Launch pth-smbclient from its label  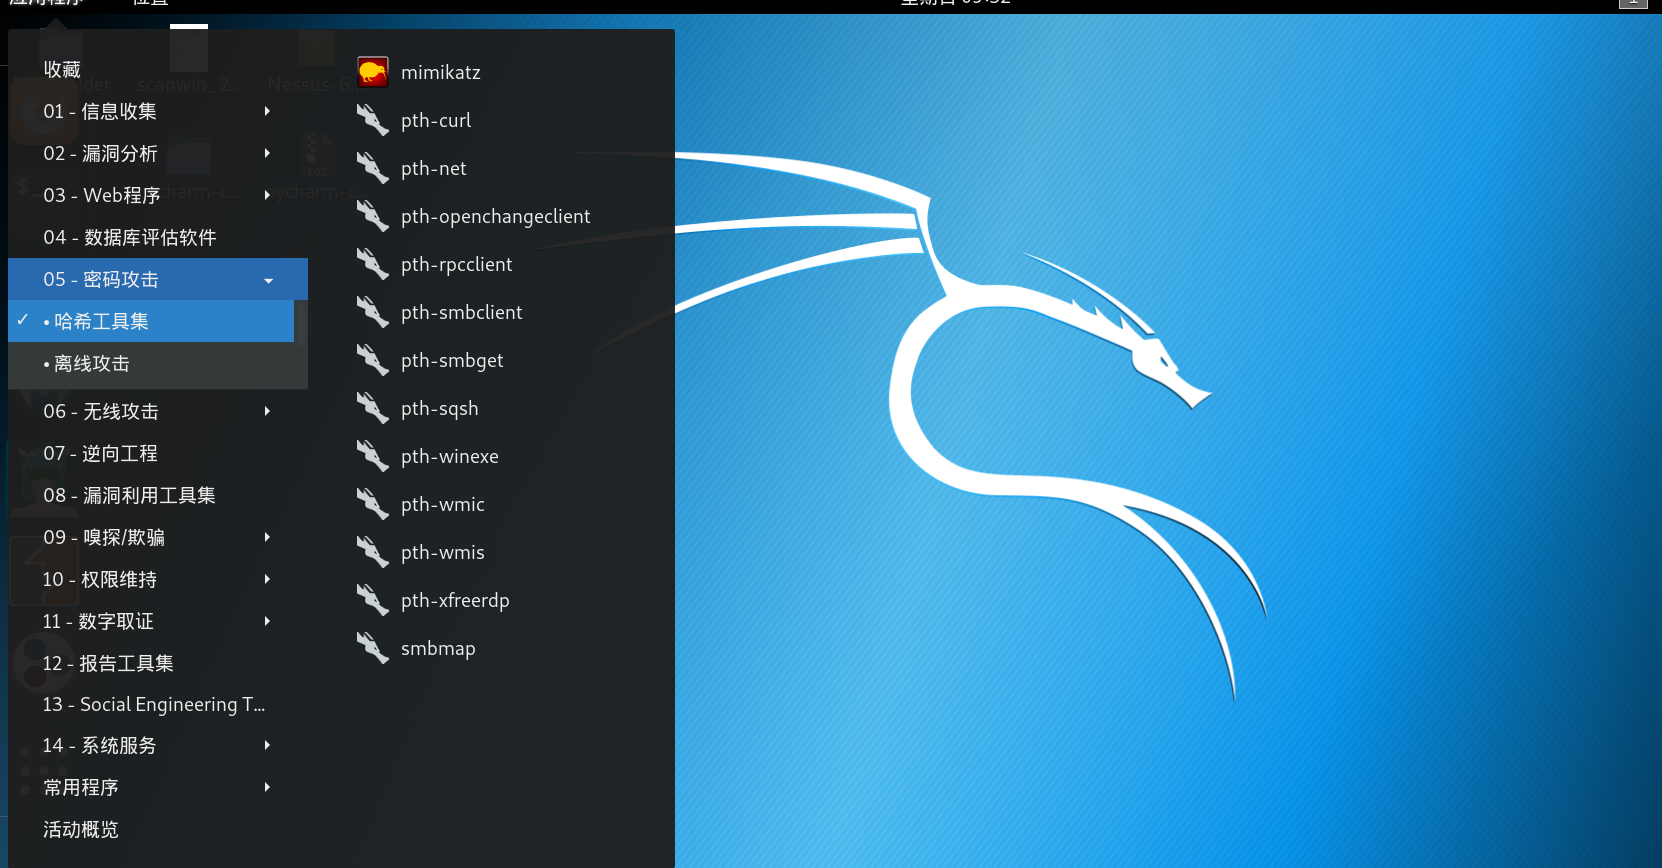click(462, 312)
